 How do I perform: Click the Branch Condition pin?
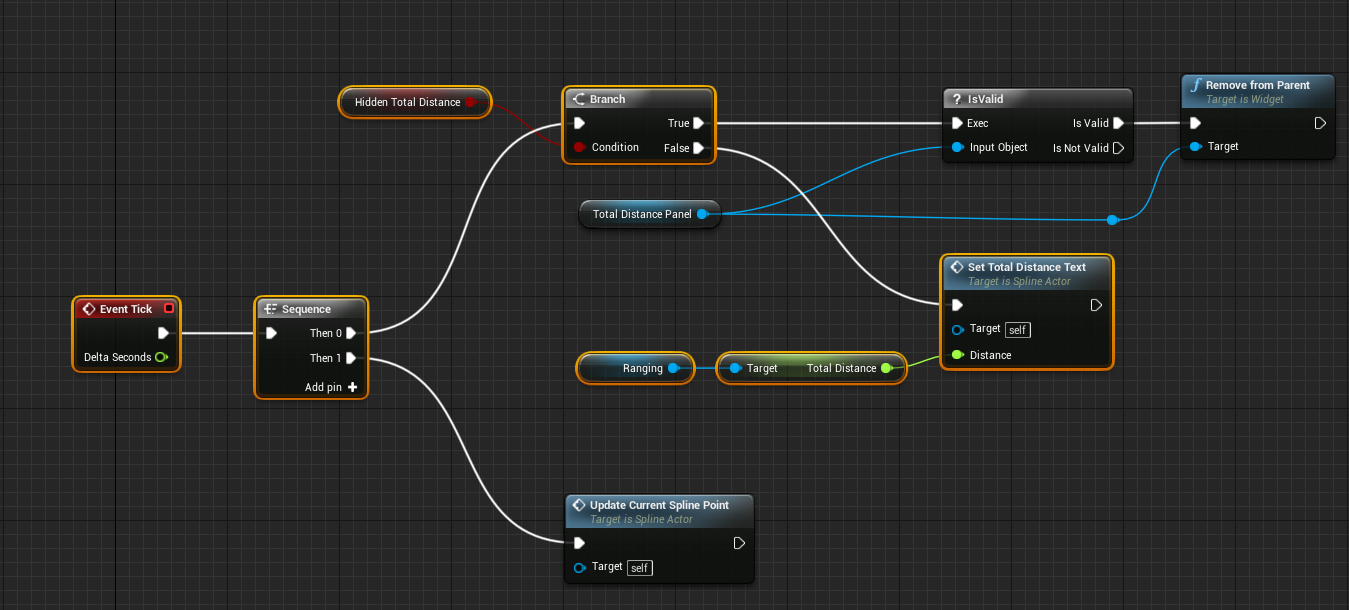click(579, 147)
